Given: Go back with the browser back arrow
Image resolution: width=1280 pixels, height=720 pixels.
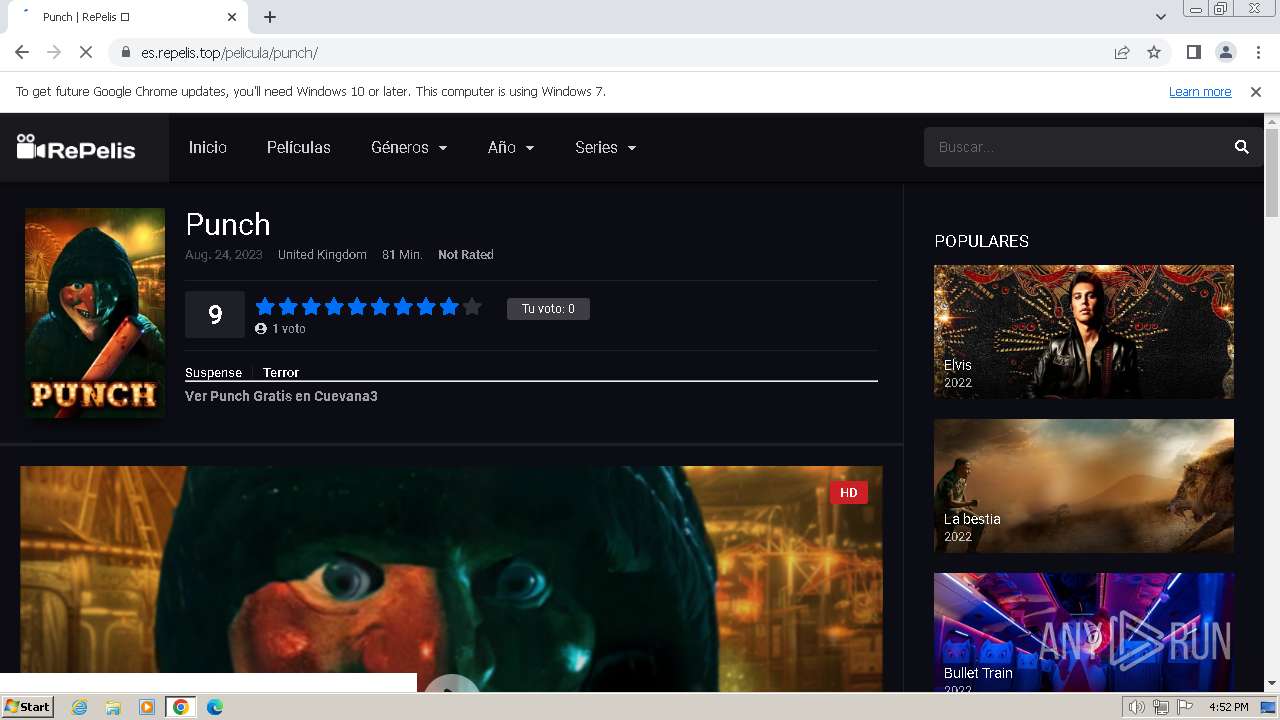Looking at the screenshot, I should tap(22, 52).
